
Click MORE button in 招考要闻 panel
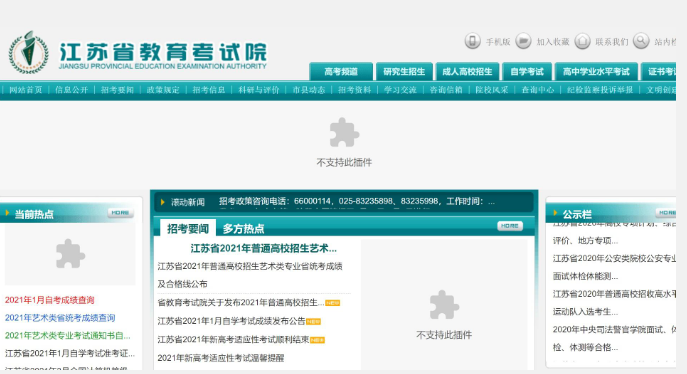pos(510,226)
